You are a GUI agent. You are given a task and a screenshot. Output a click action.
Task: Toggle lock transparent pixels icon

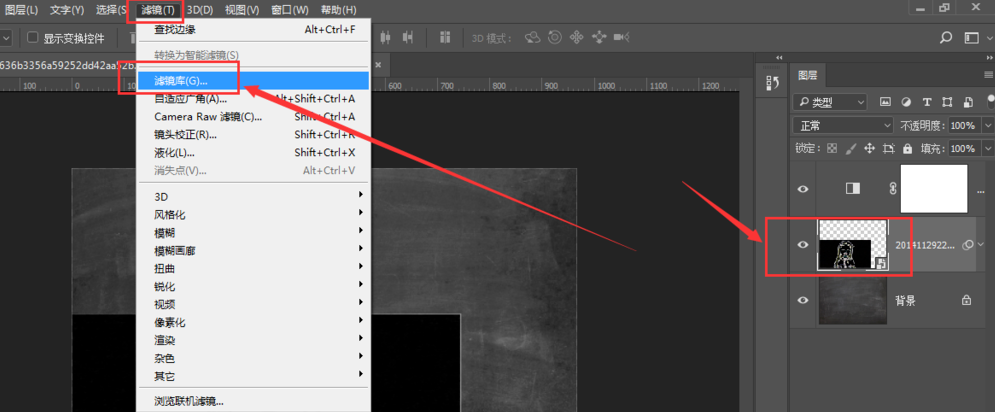[833, 149]
